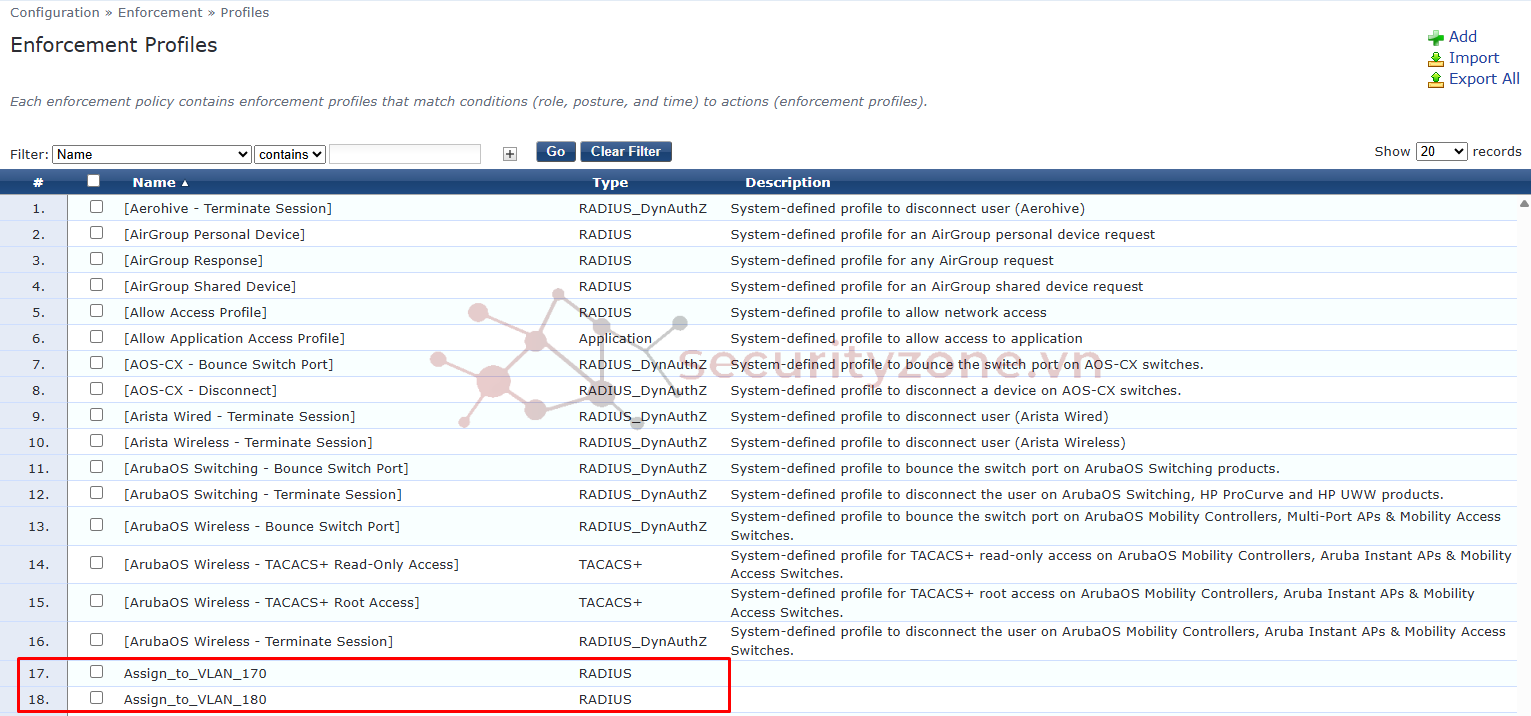Open the [AOS-CX - Disconnect] profile
The height and width of the screenshot is (716, 1531).
[x=200, y=391]
